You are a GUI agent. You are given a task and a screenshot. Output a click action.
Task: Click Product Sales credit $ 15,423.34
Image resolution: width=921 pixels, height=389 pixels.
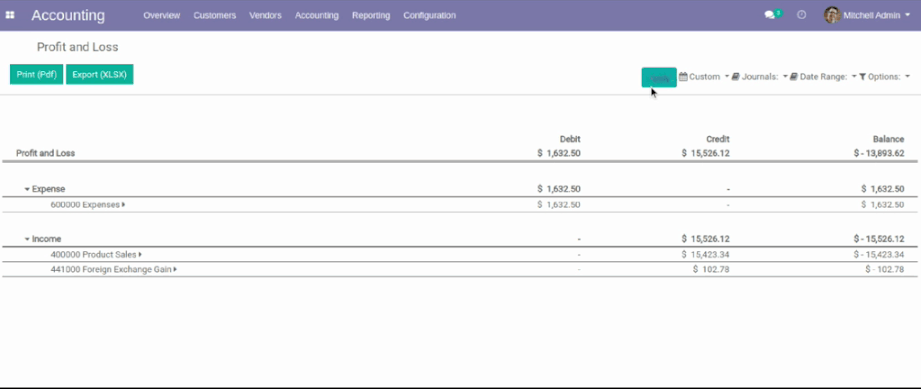(x=705, y=254)
